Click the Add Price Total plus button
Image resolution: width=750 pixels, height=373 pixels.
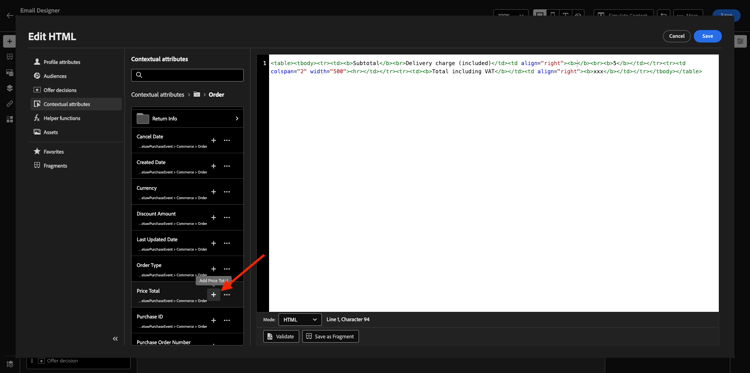pos(213,295)
